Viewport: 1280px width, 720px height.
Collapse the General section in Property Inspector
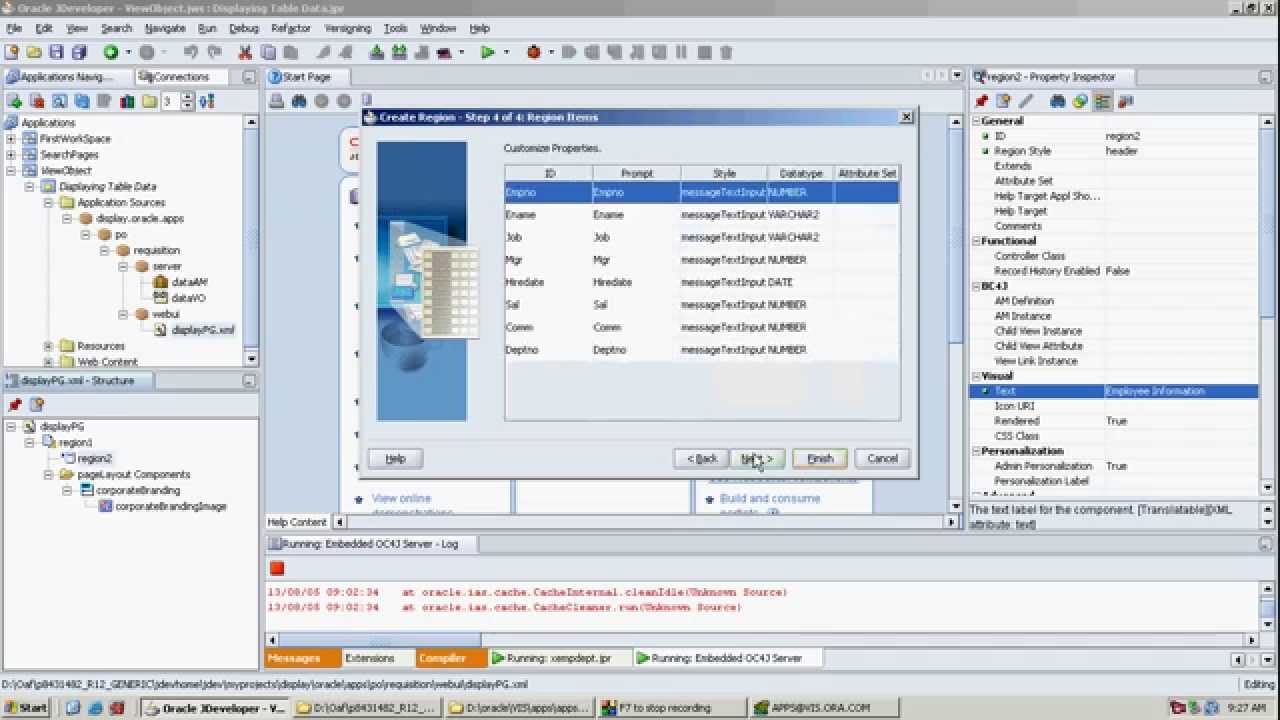click(976, 121)
